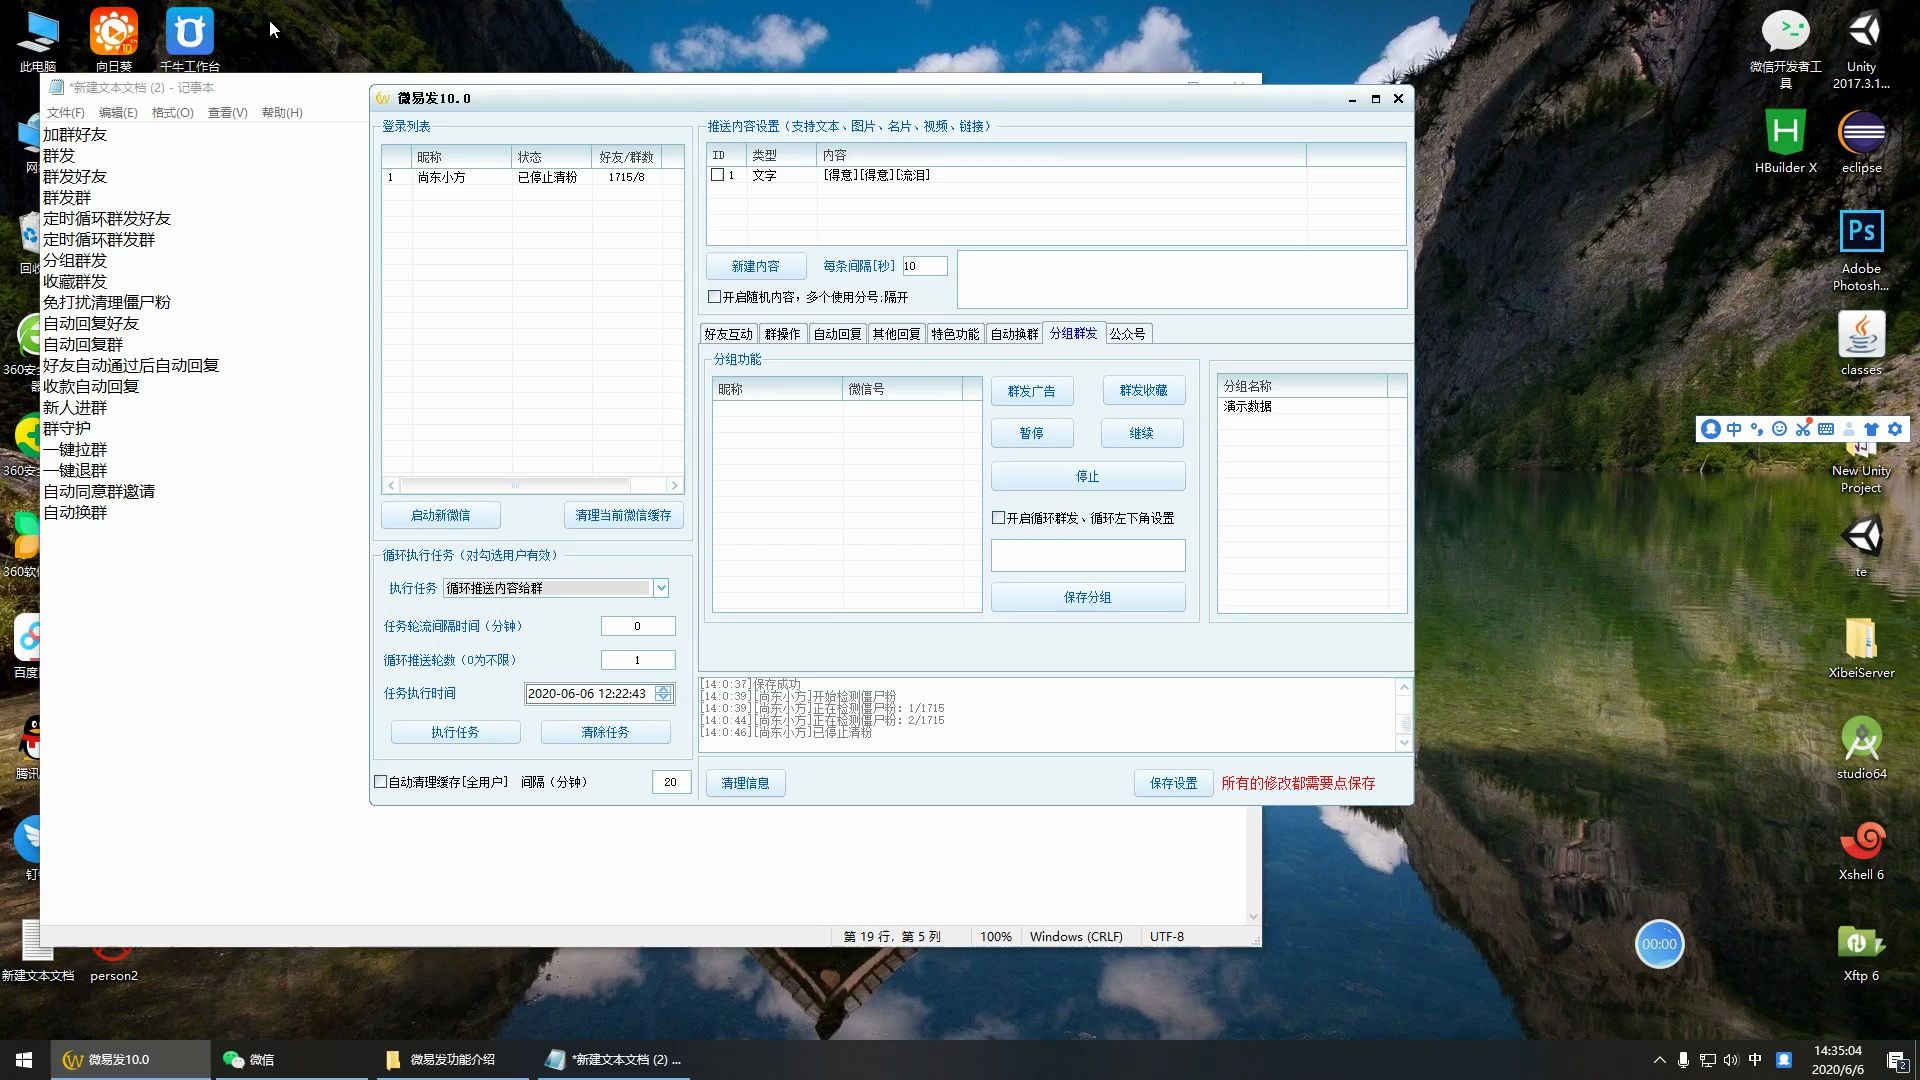Click the 群发收藏 button
The image size is (1920, 1080).
coord(1144,391)
